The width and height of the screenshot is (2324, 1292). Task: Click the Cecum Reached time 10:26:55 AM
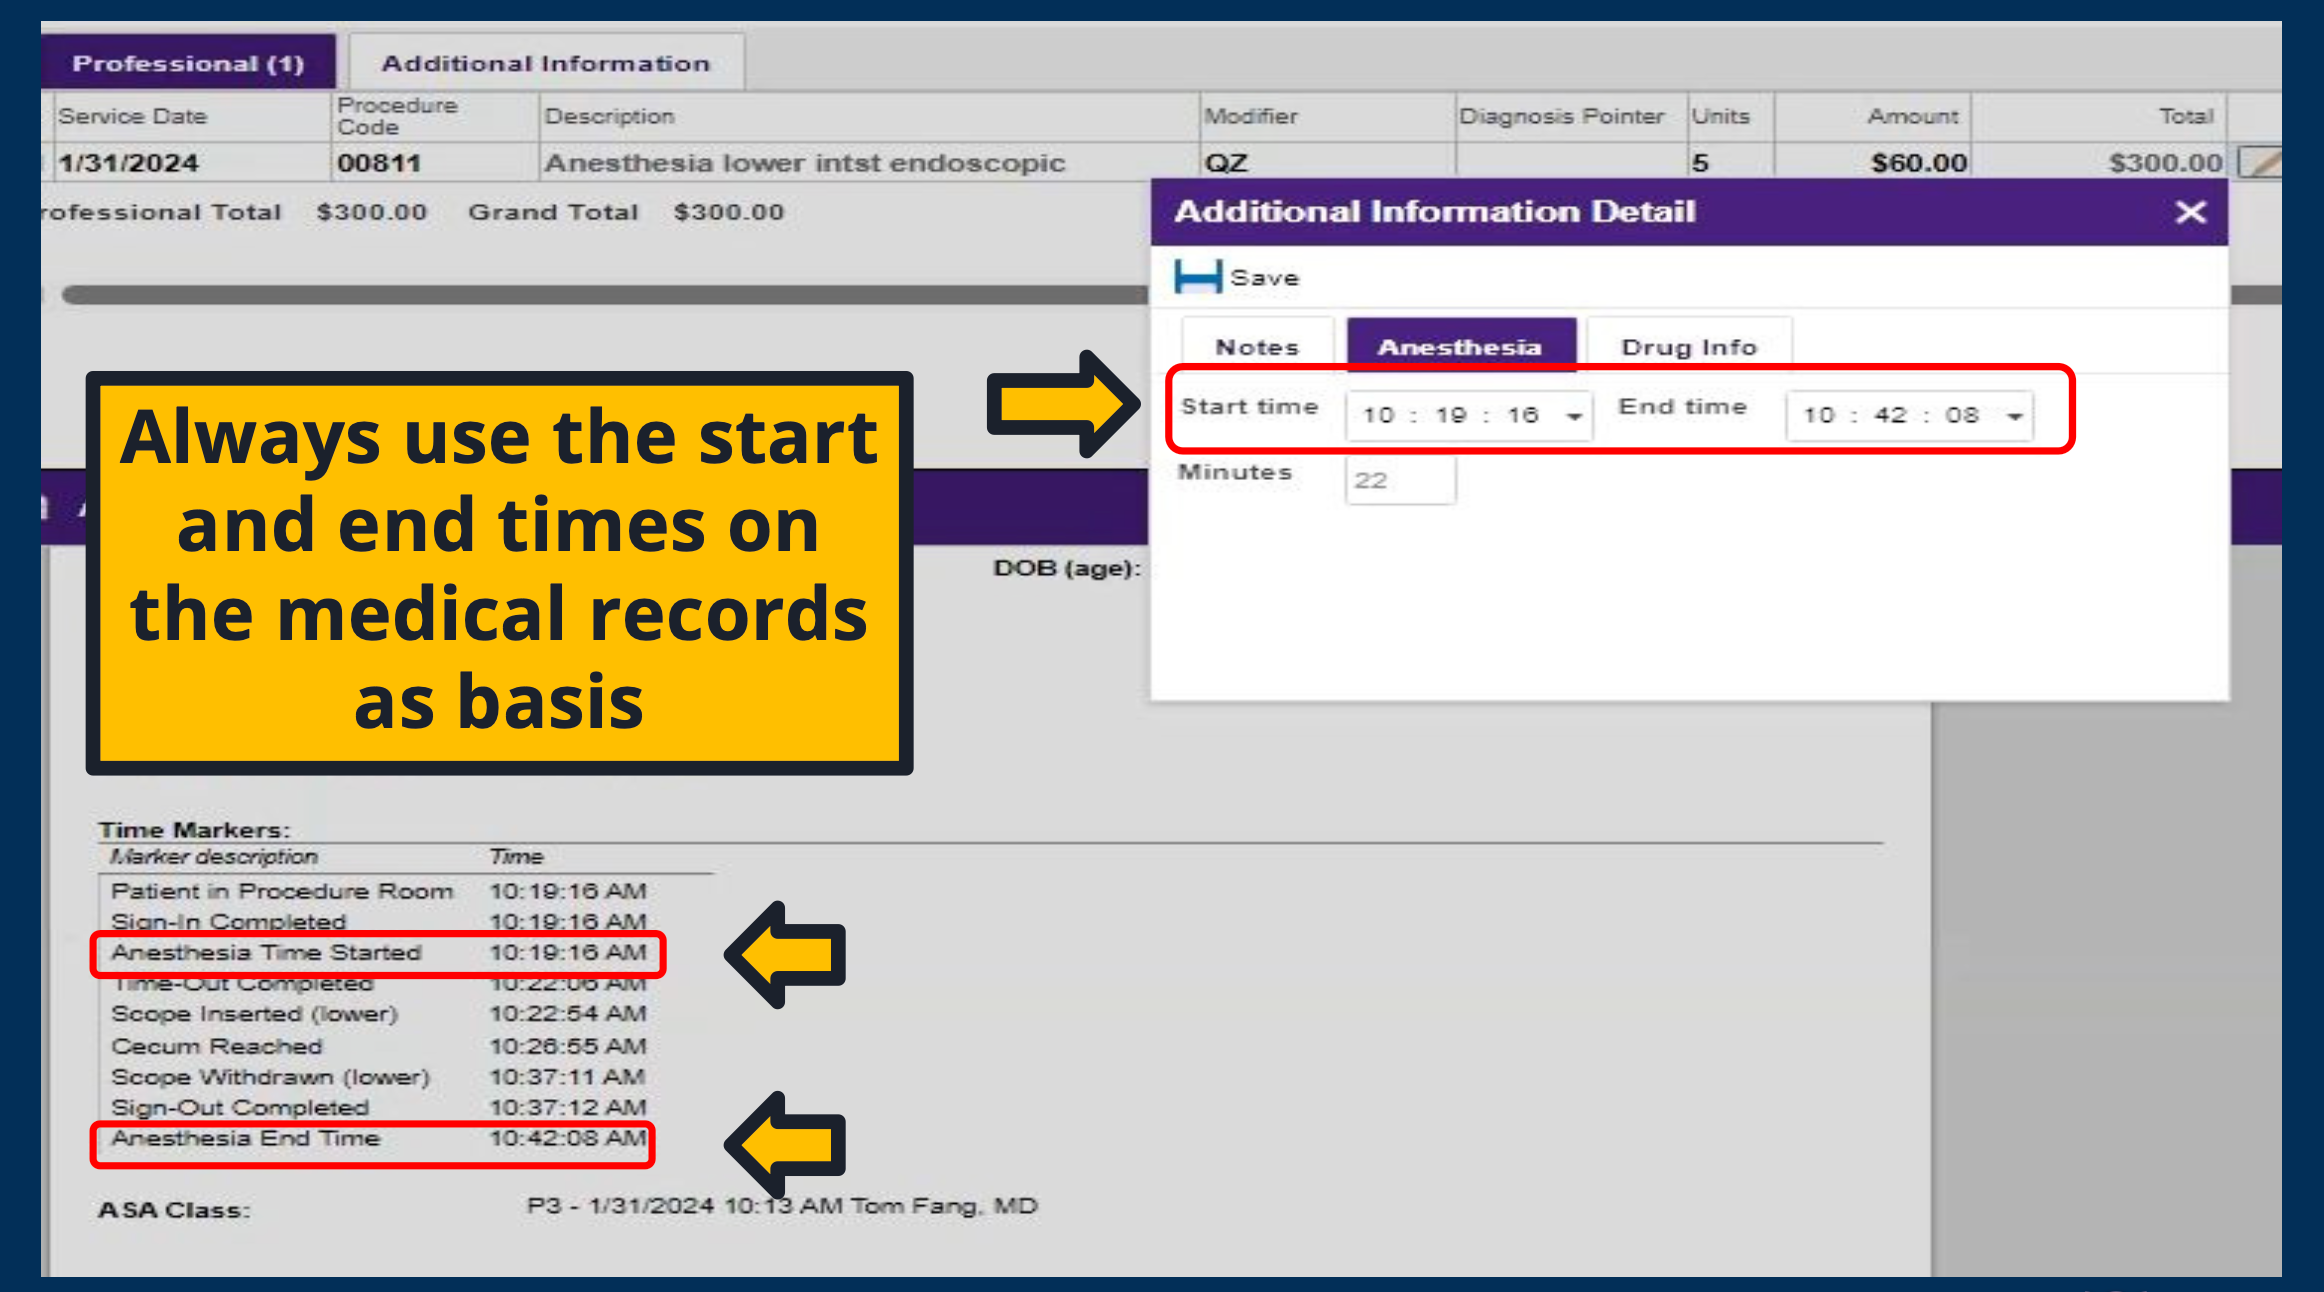[567, 1046]
